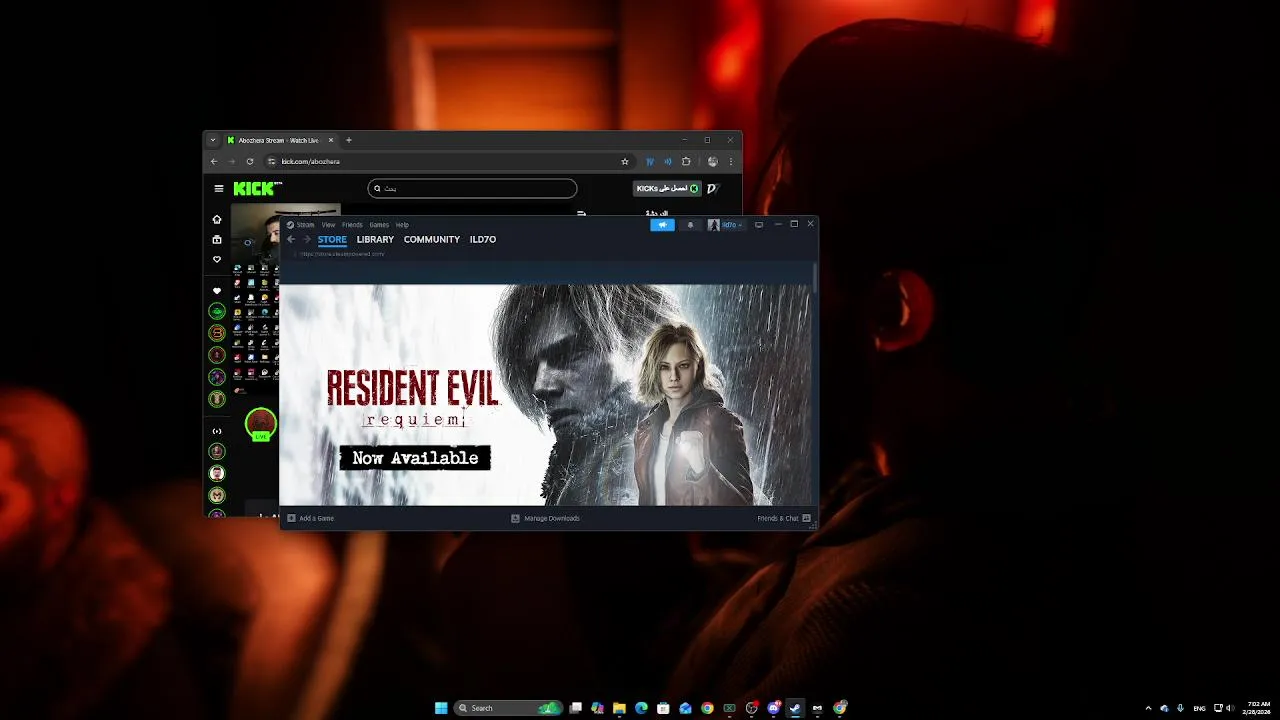Open the View menu in Steam

[x=328, y=225]
